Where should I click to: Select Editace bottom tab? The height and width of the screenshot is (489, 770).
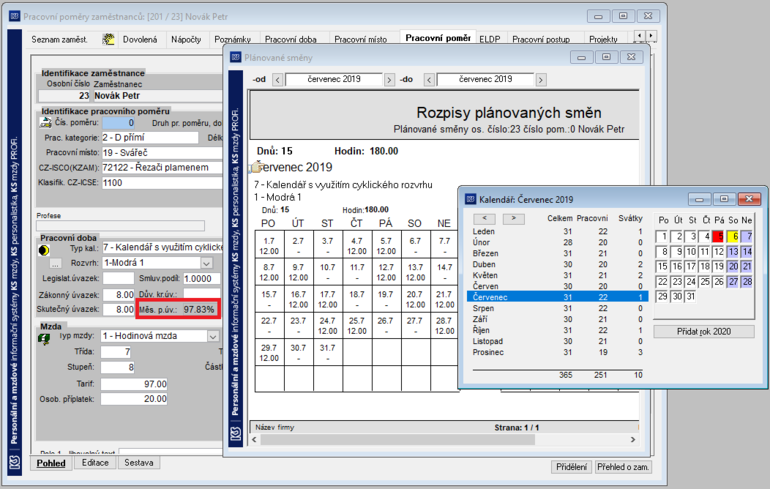click(x=95, y=462)
